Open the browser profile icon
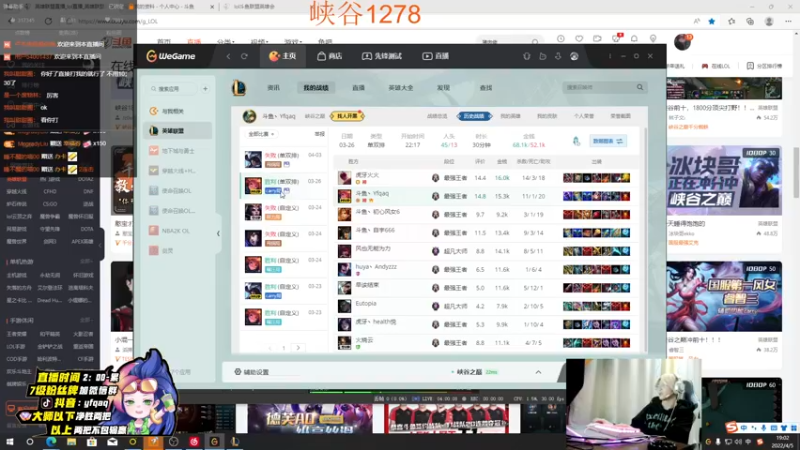Image resolution: width=800 pixels, height=450 pixels. tap(769, 21)
